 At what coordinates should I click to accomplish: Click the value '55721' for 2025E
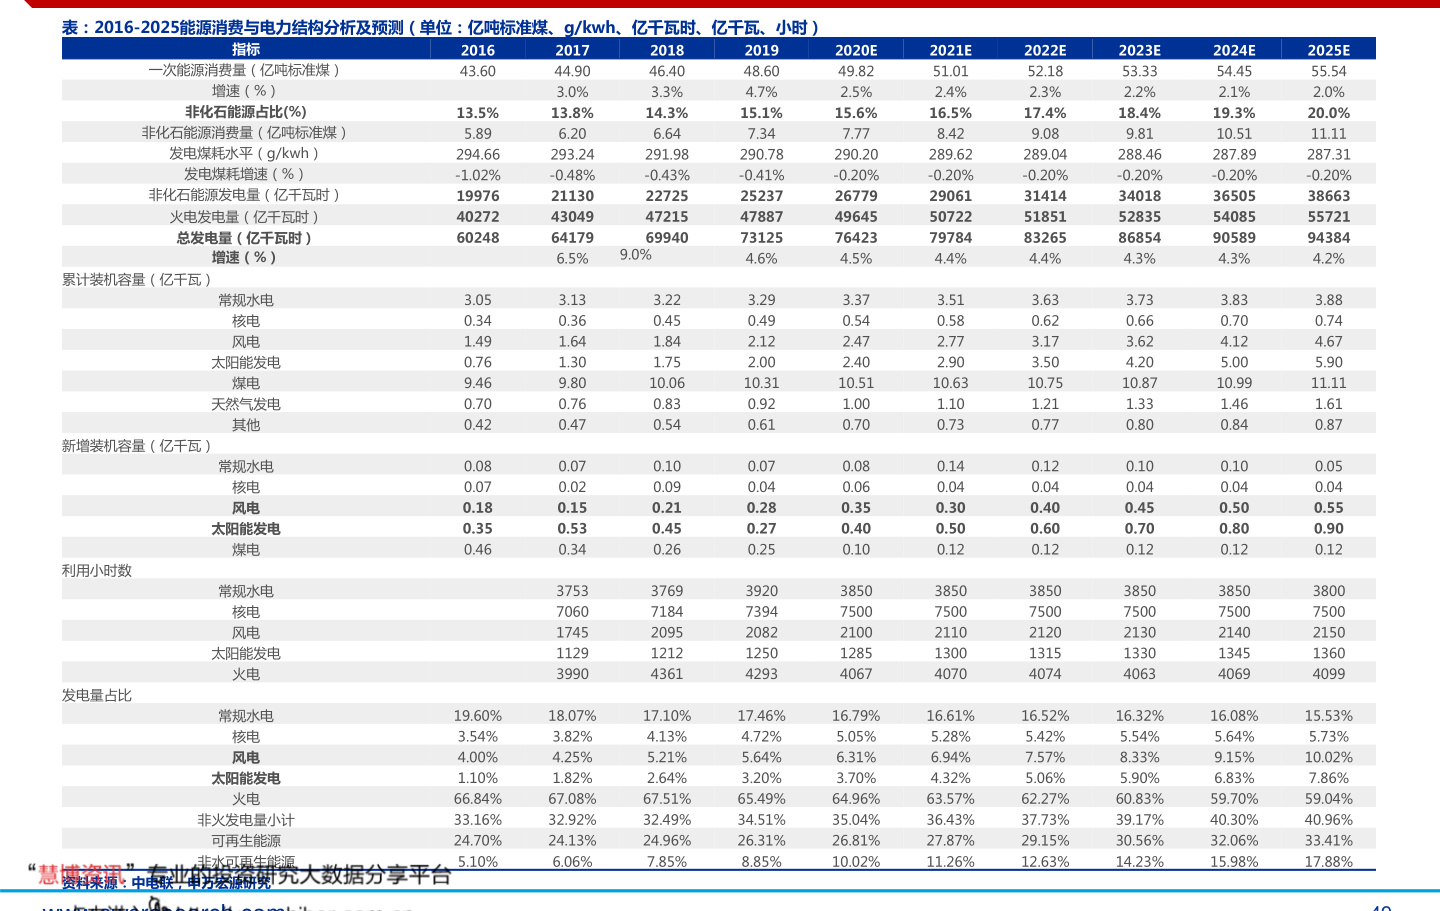[x=1329, y=217]
